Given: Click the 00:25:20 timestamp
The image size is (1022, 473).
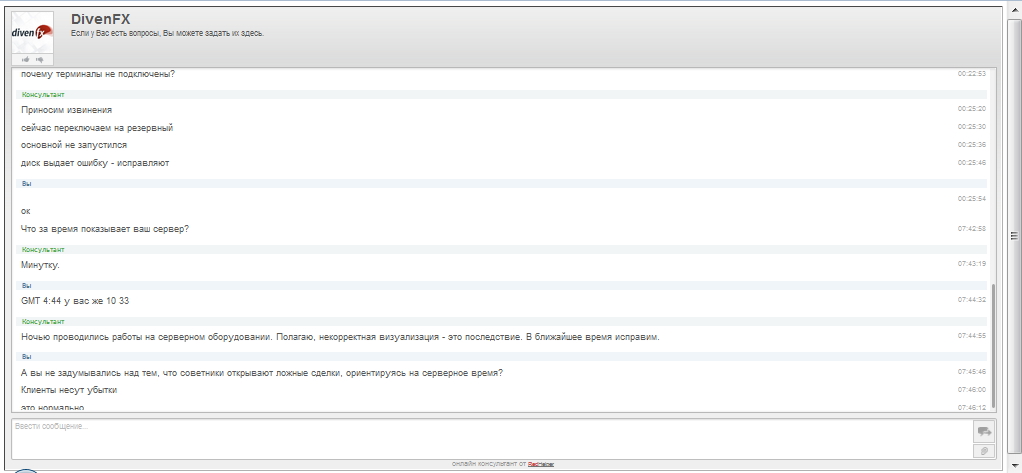Looking at the screenshot, I should click(971, 109).
